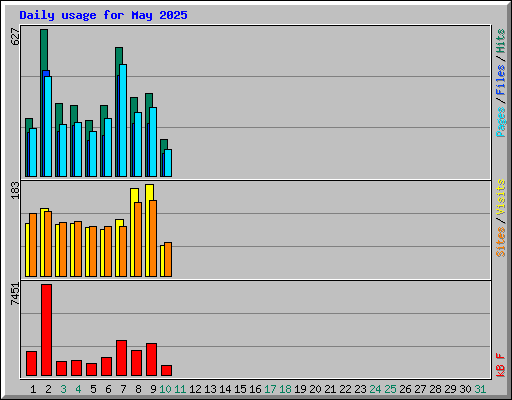Click day 9 on the x-axis
This screenshot has width=512, height=400.
[x=153, y=389]
